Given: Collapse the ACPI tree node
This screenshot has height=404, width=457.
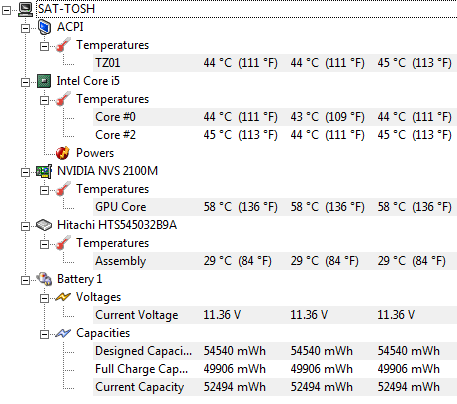Looking at the screenshot, I should [x=25, y=29].
